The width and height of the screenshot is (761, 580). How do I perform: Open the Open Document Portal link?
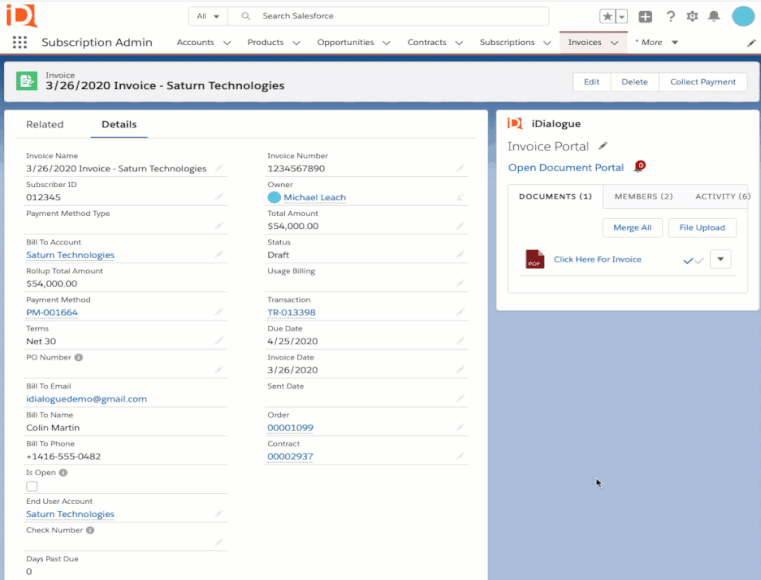[565, 167]
